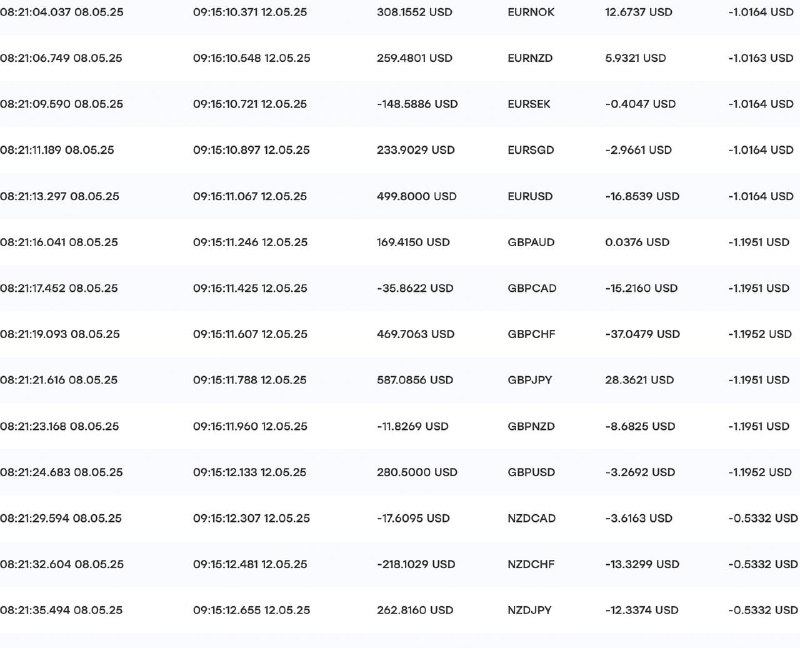Click the NZDCAD symbol cell

point(531,518)
